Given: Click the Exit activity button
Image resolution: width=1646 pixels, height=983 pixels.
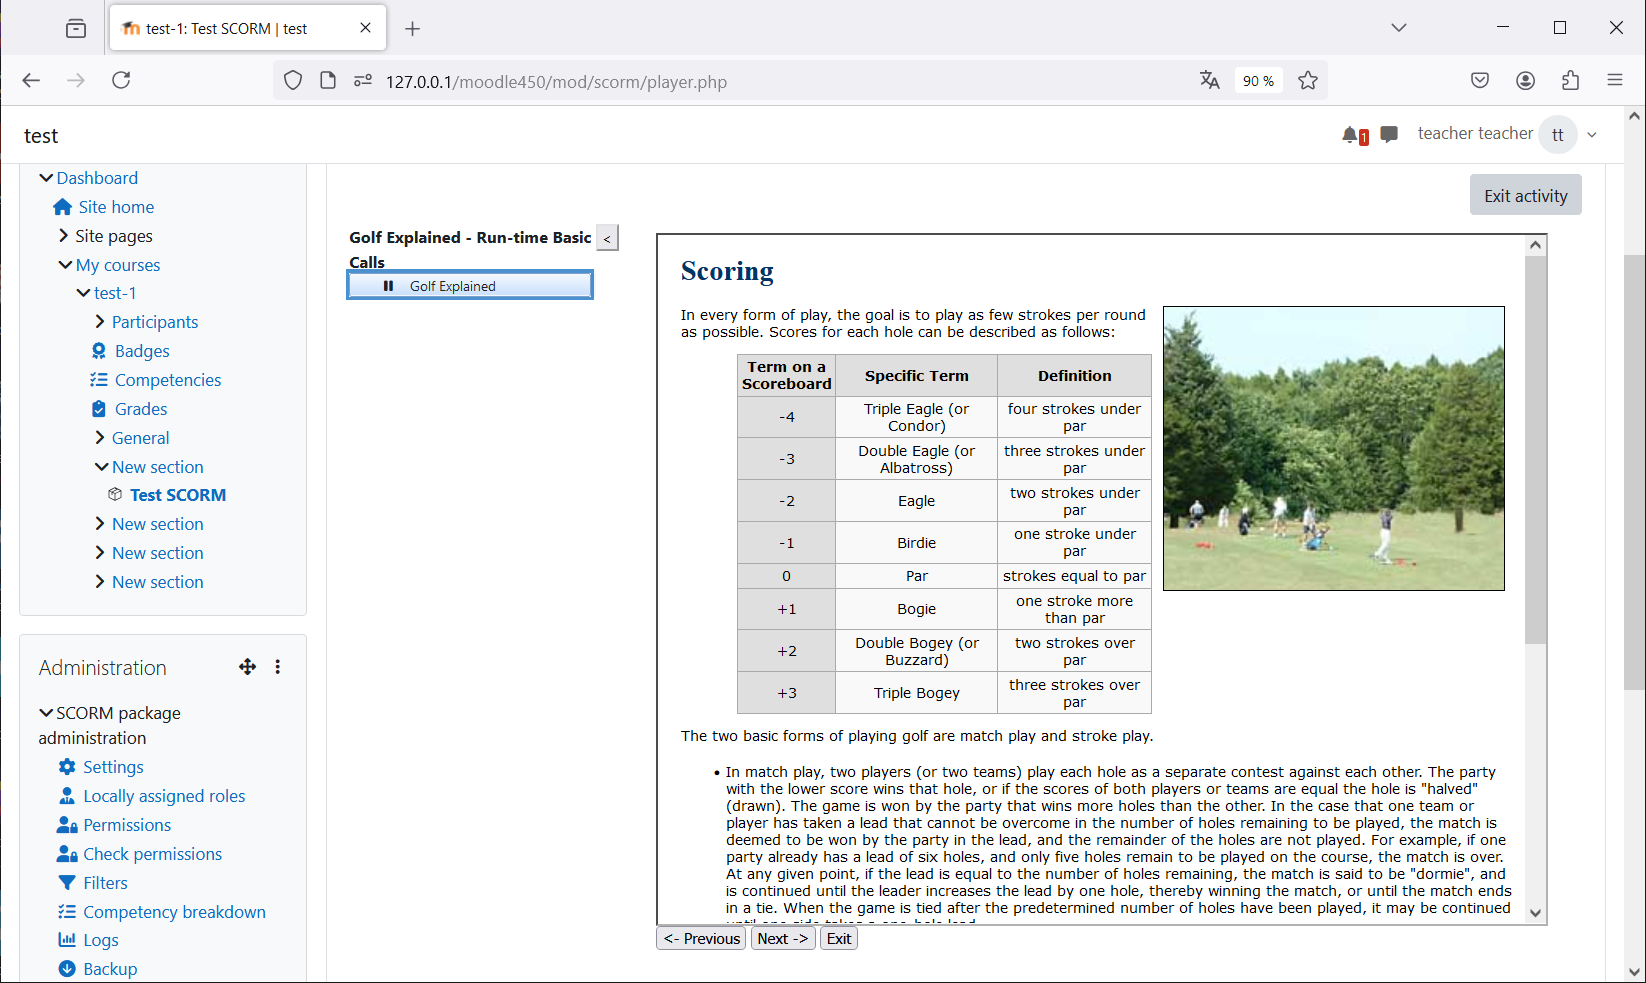Looking at the screenshot, I should coord(1526,196).
